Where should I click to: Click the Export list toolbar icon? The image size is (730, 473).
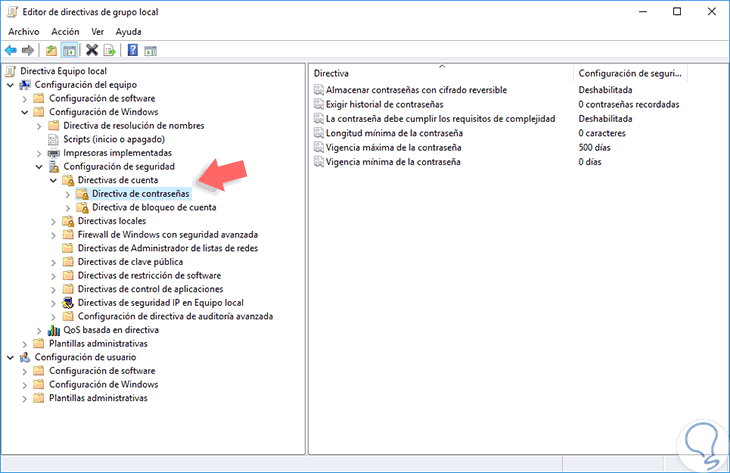coord(109,50)
